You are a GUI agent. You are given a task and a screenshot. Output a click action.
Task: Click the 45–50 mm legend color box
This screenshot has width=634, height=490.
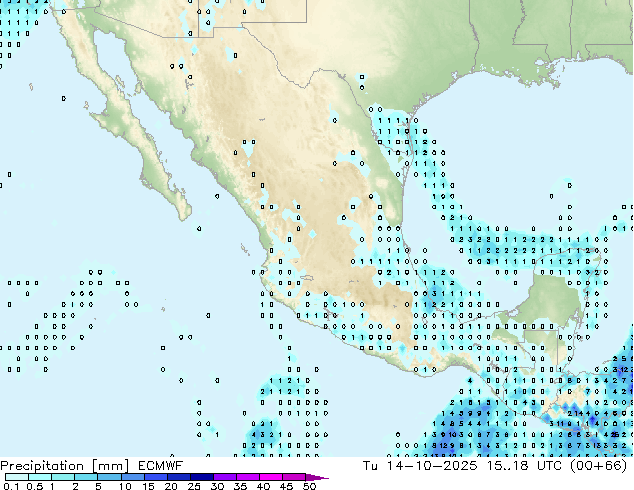(x=294, y=477)
